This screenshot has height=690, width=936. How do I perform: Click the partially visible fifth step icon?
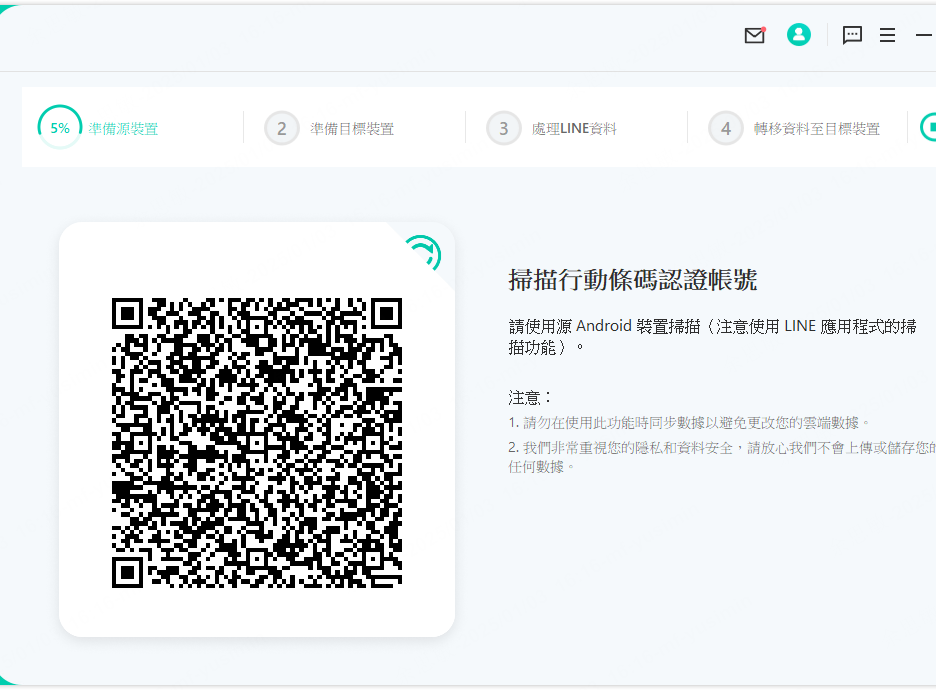(928, 128)
